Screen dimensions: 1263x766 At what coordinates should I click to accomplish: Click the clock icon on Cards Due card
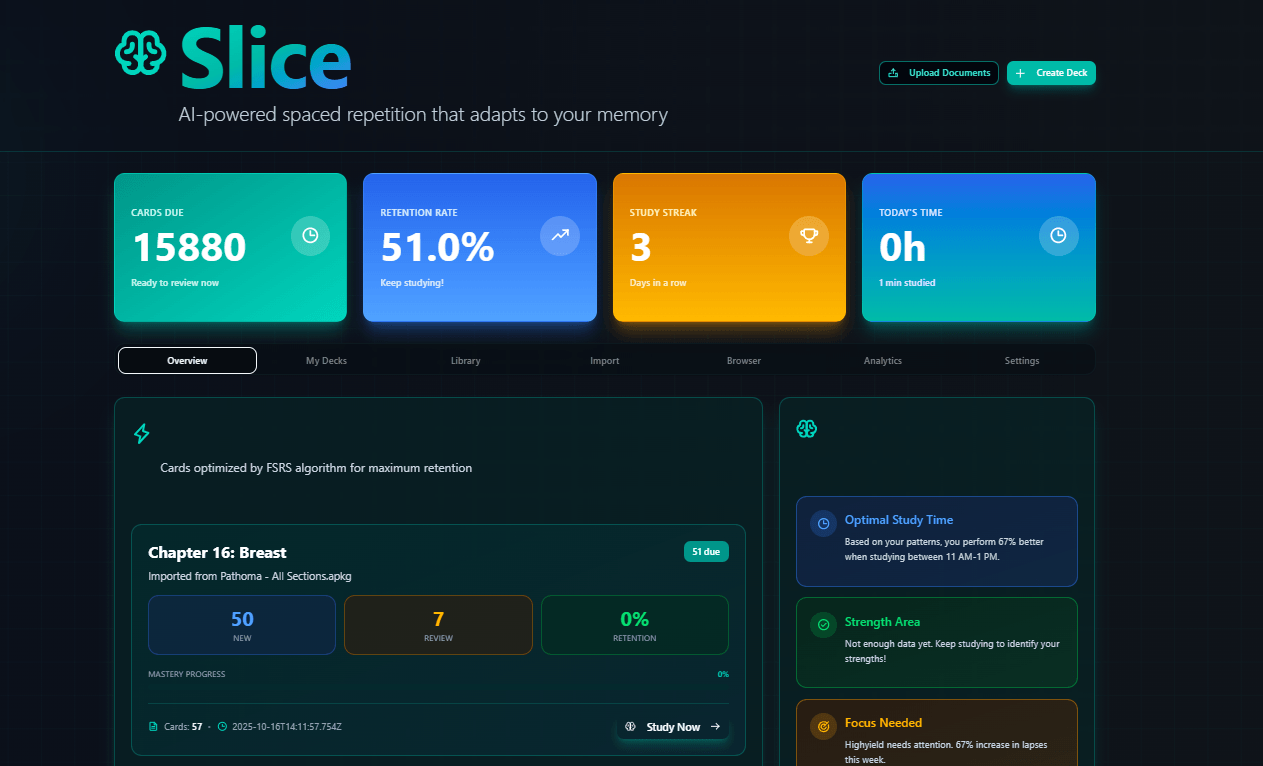tap(310, 236)
